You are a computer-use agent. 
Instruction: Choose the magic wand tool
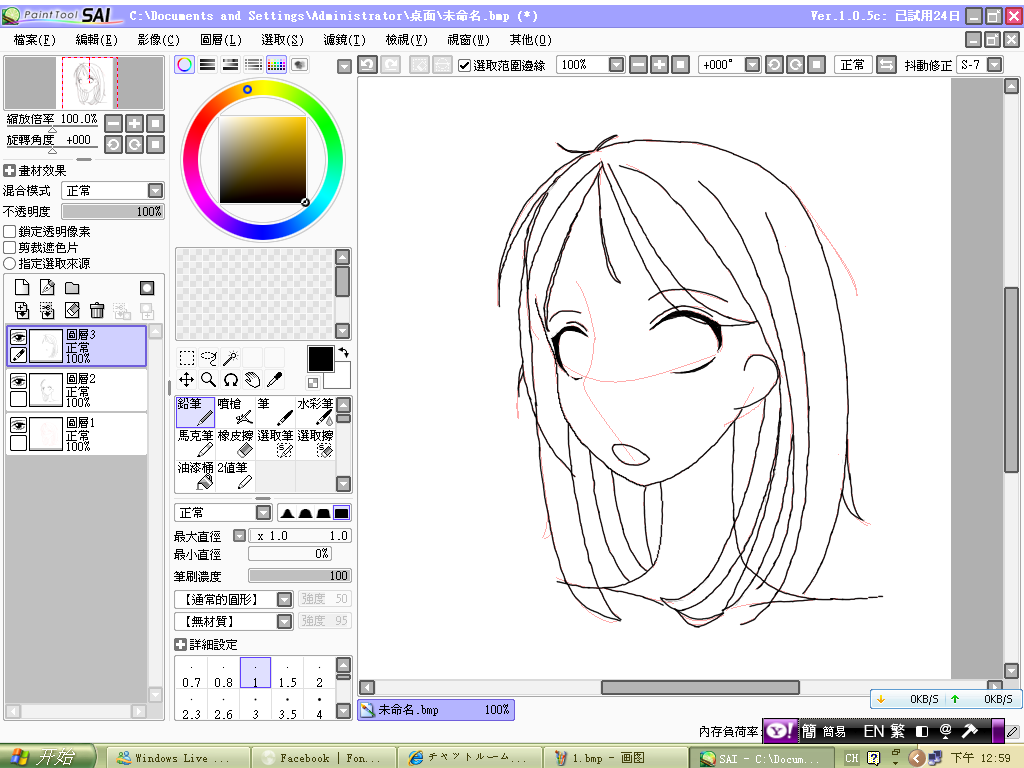231,357
